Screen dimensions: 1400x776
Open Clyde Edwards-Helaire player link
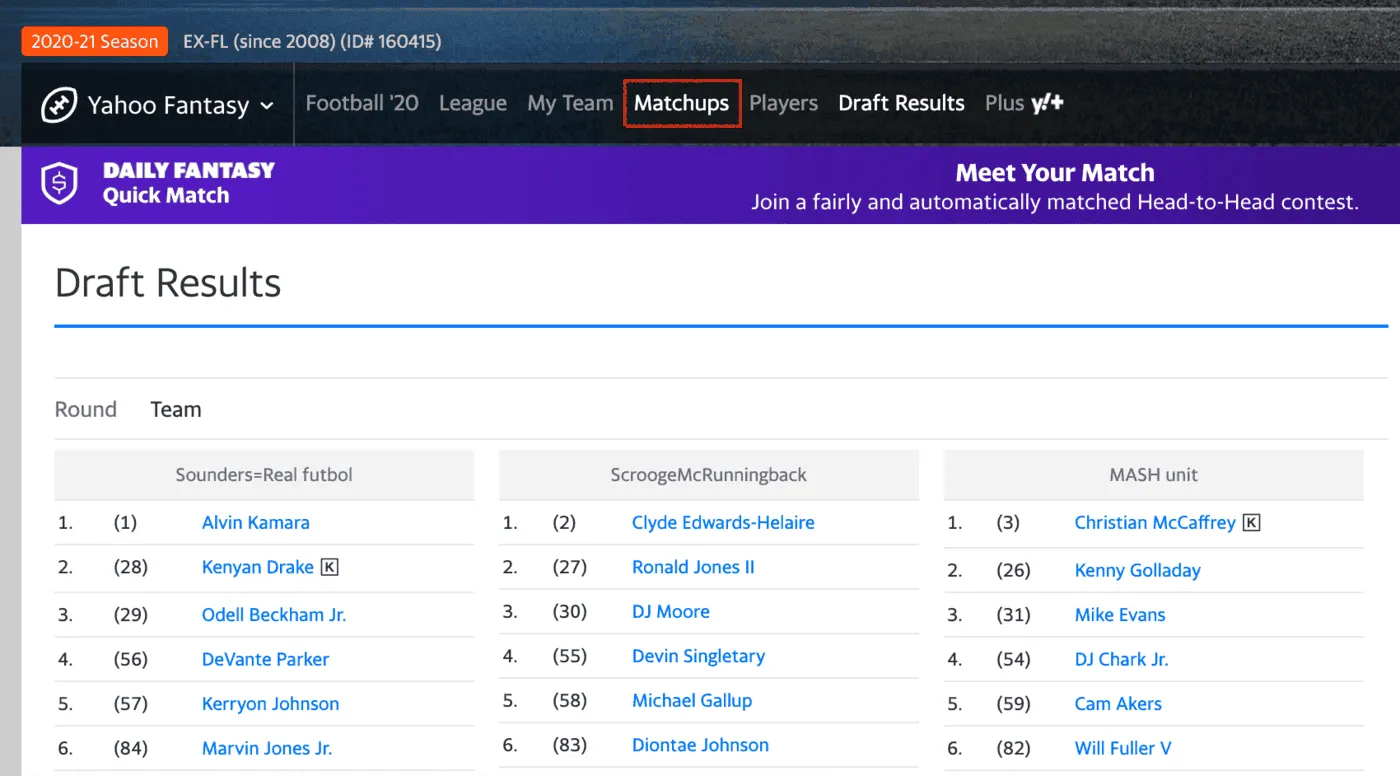coord(723,522)
